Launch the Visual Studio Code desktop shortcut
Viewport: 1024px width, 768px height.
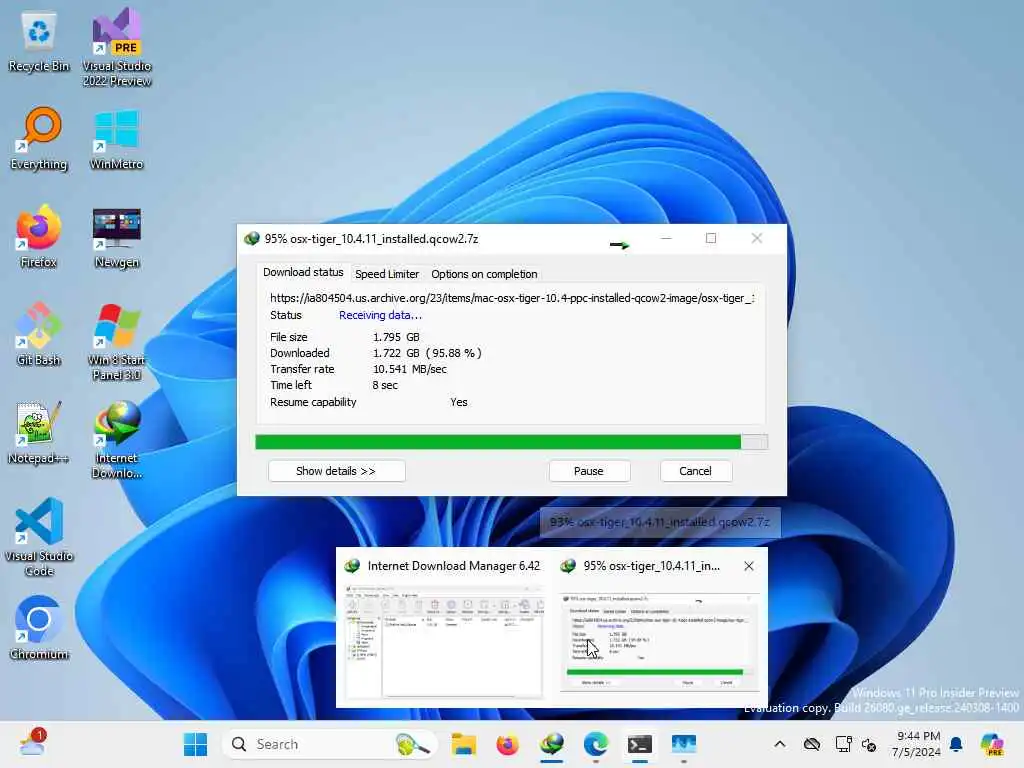click(x=39, y=537)
